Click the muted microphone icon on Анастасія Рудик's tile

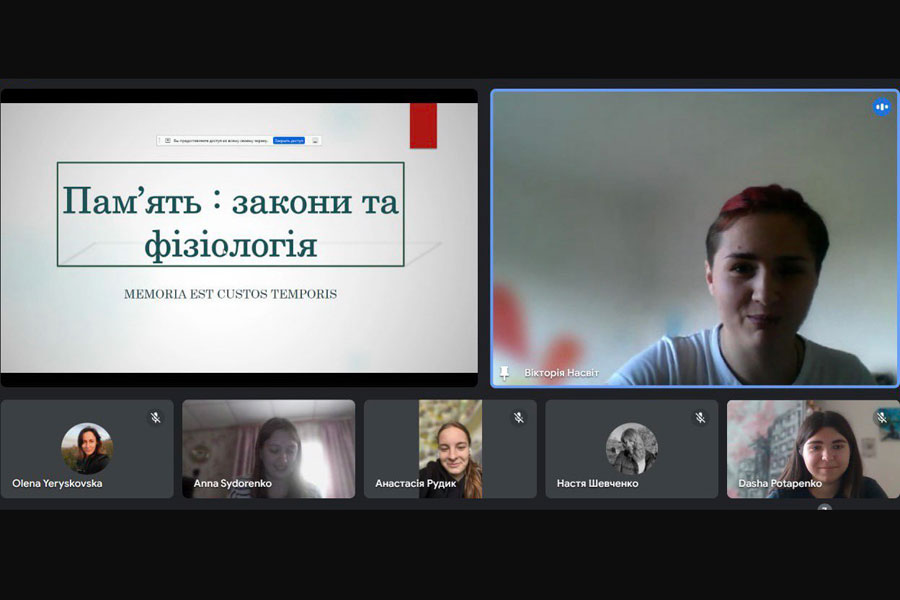pos(518,417)
